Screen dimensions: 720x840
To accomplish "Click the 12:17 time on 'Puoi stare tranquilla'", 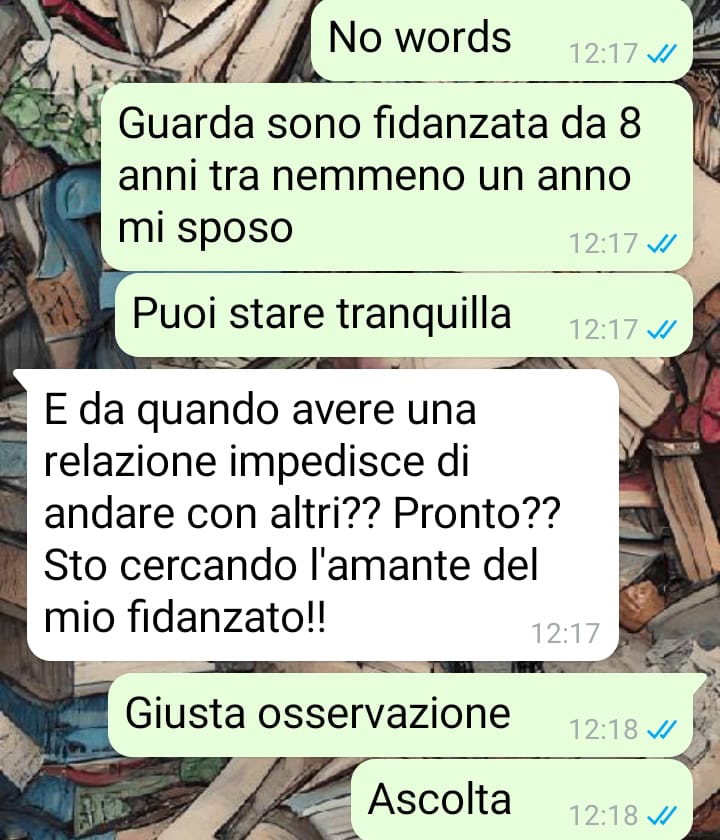I will [603, 329].
